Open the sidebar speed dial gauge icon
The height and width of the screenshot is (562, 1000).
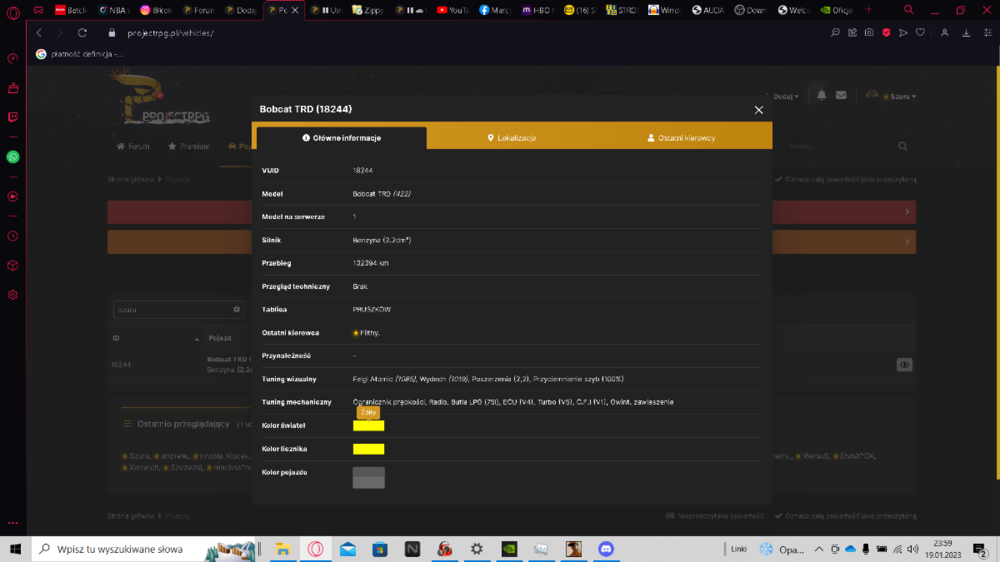click(x=13, y=59)
